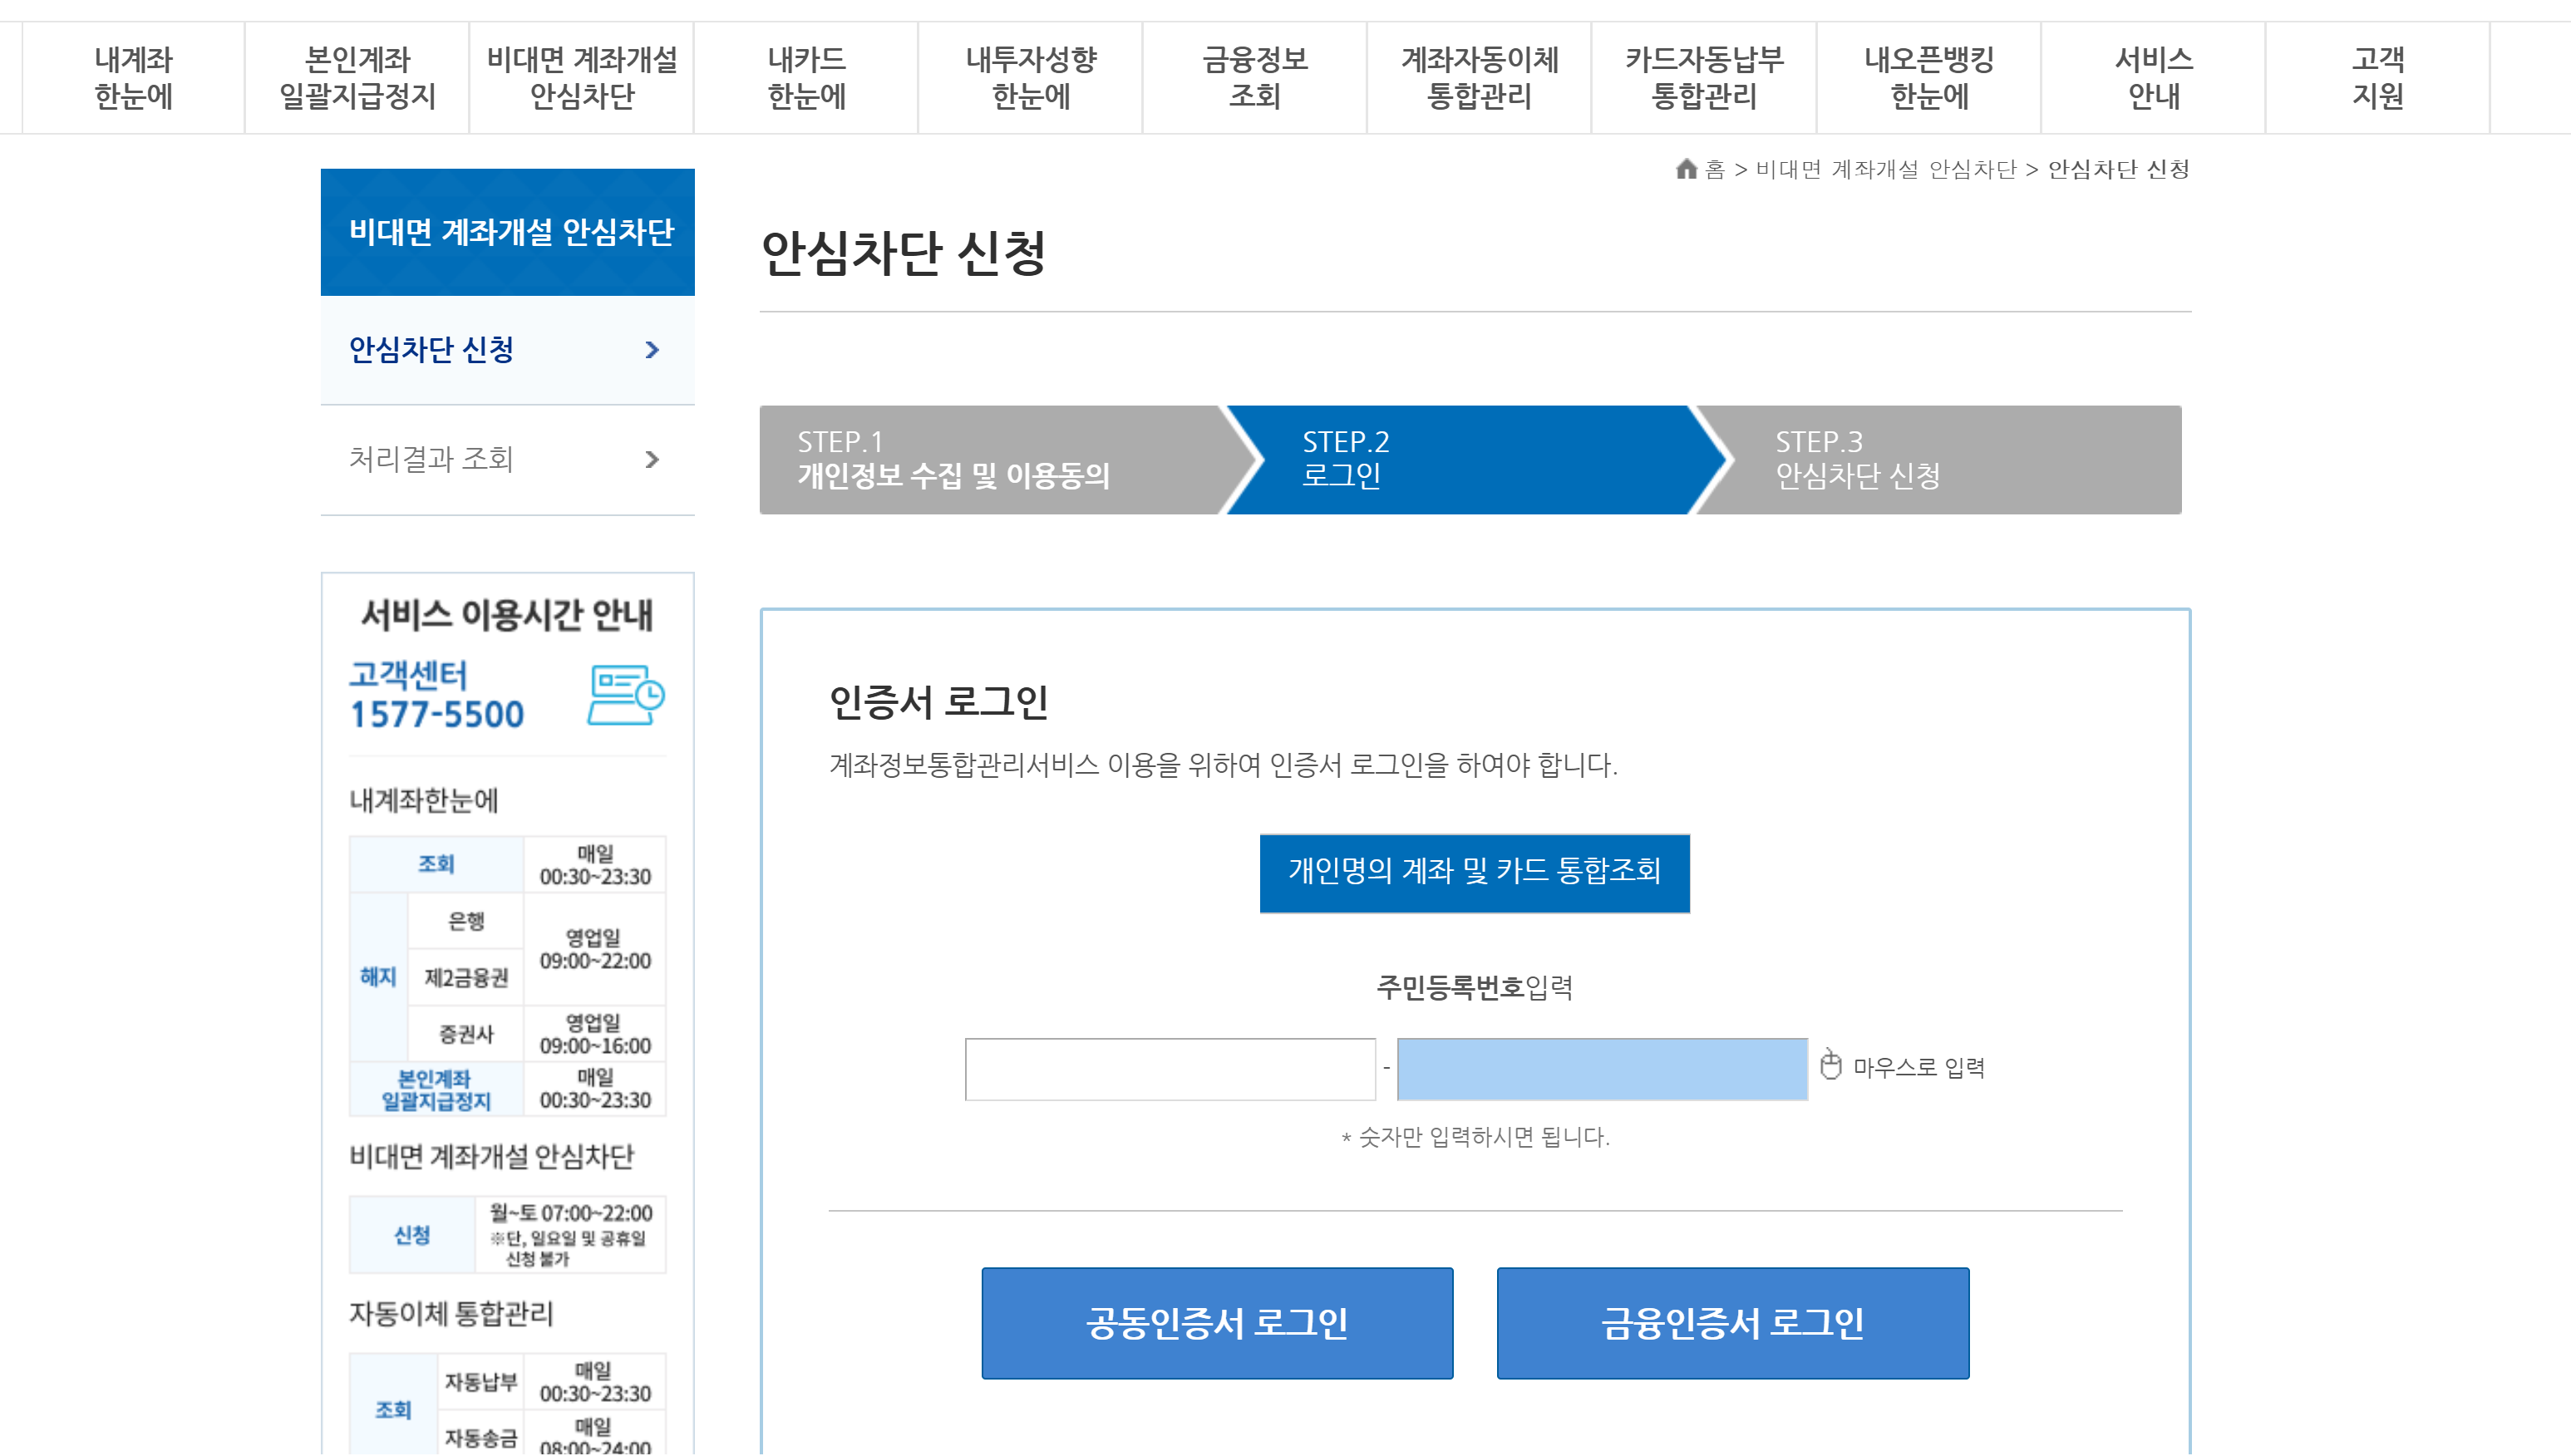Click the customer center clock icon
The image size is (2571, 1456).
[625, 695]
